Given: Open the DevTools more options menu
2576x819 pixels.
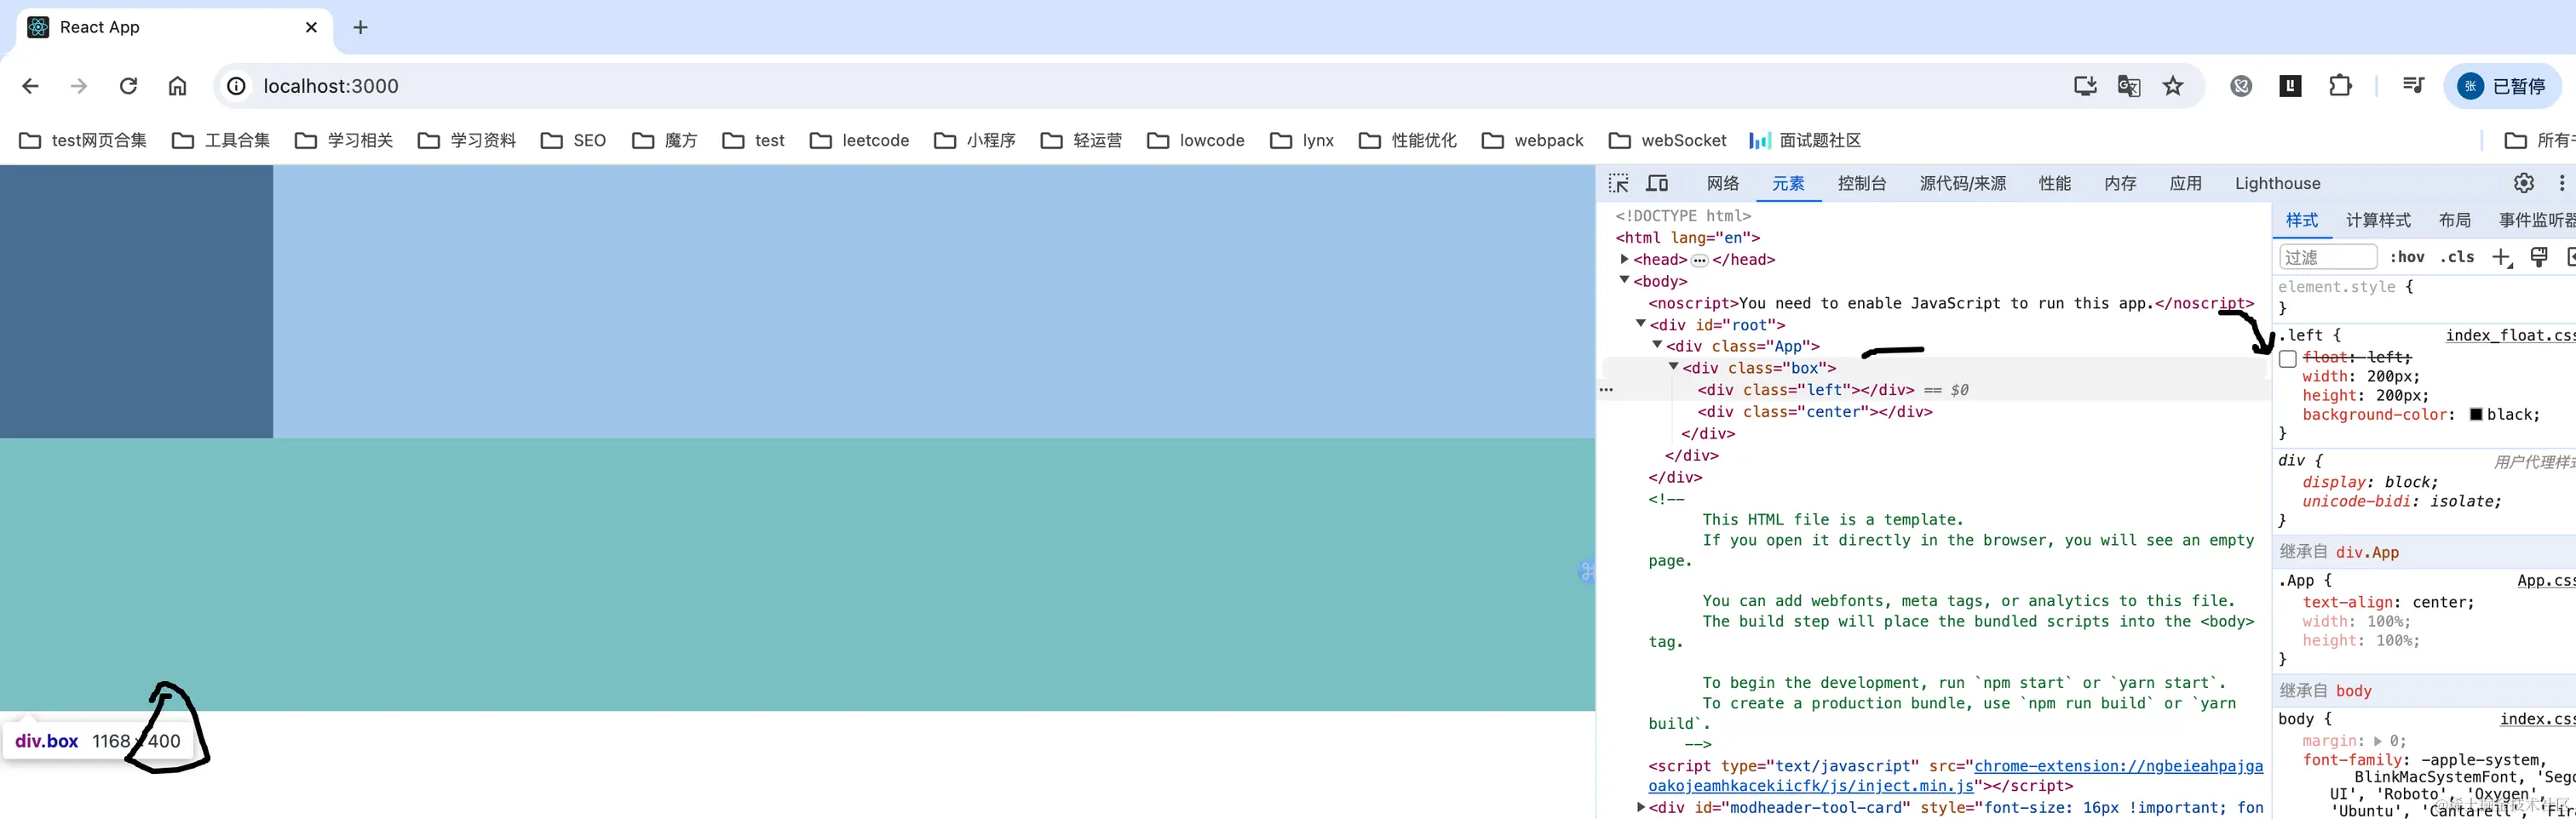Looking at the screenshot, I should 2561,183.
